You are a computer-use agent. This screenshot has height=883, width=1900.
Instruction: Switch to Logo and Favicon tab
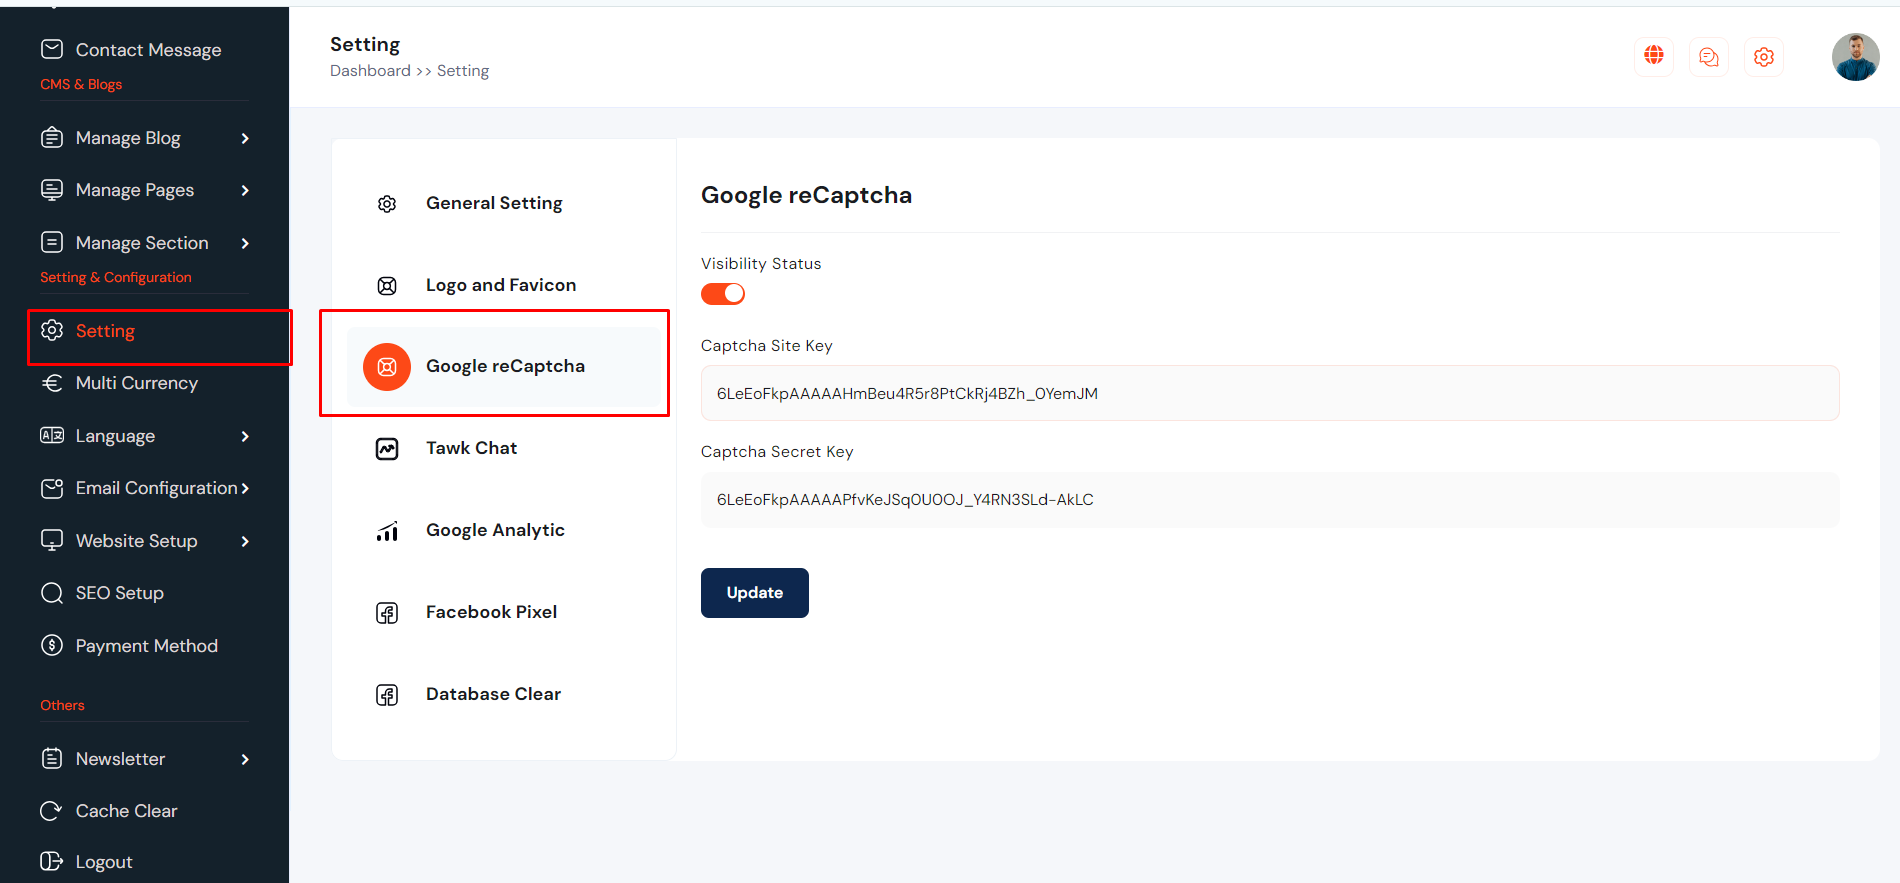tap(500, 285)
